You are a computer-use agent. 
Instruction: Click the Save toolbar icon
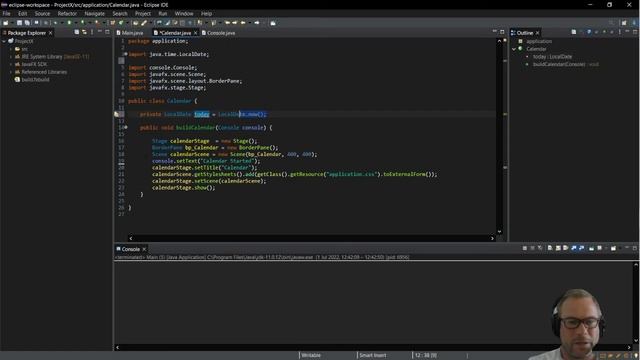point(19,23)
